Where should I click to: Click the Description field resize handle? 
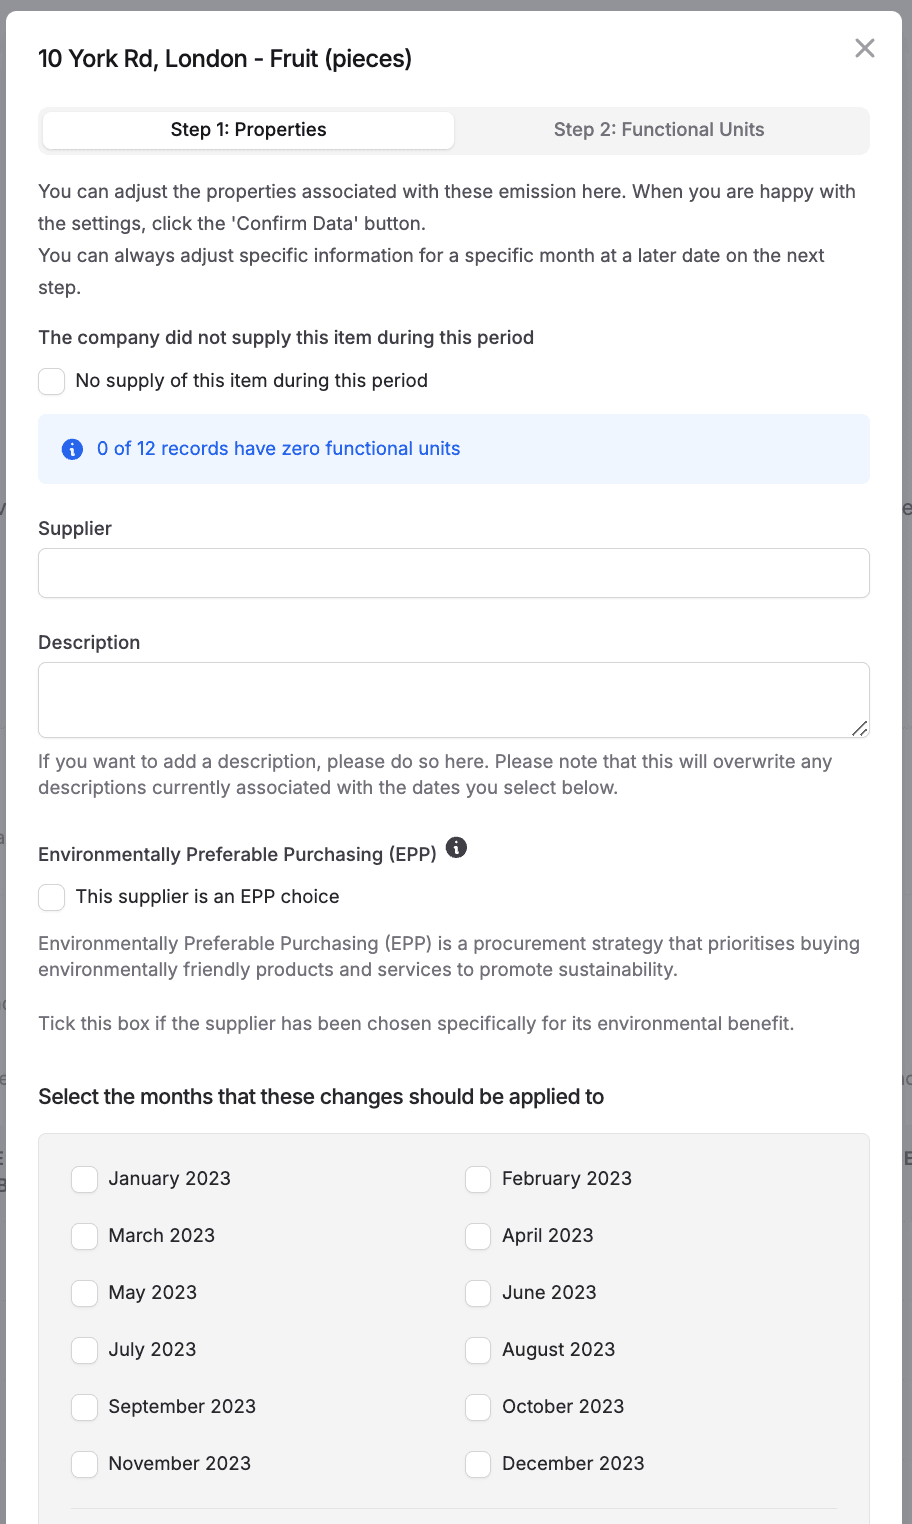pos(859,728)
